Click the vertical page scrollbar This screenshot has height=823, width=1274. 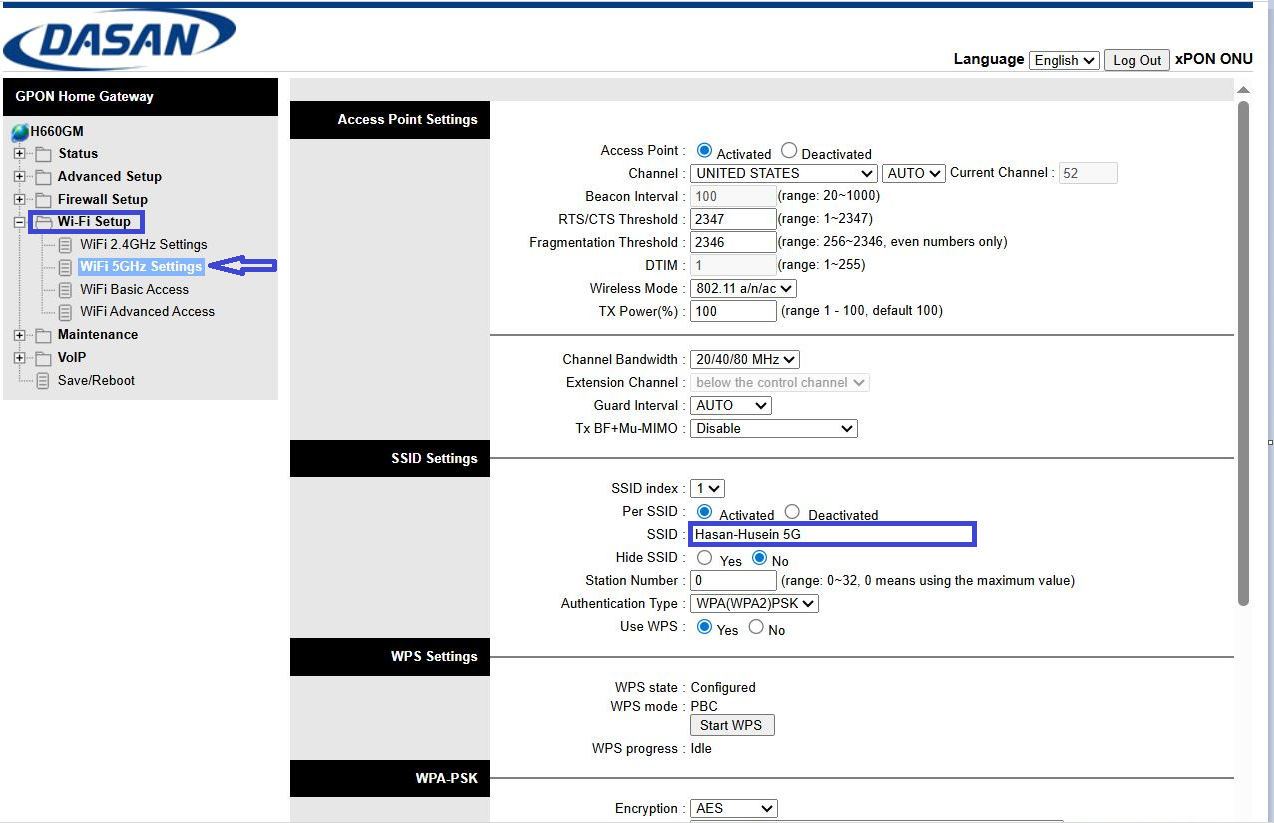point(1243,350)
